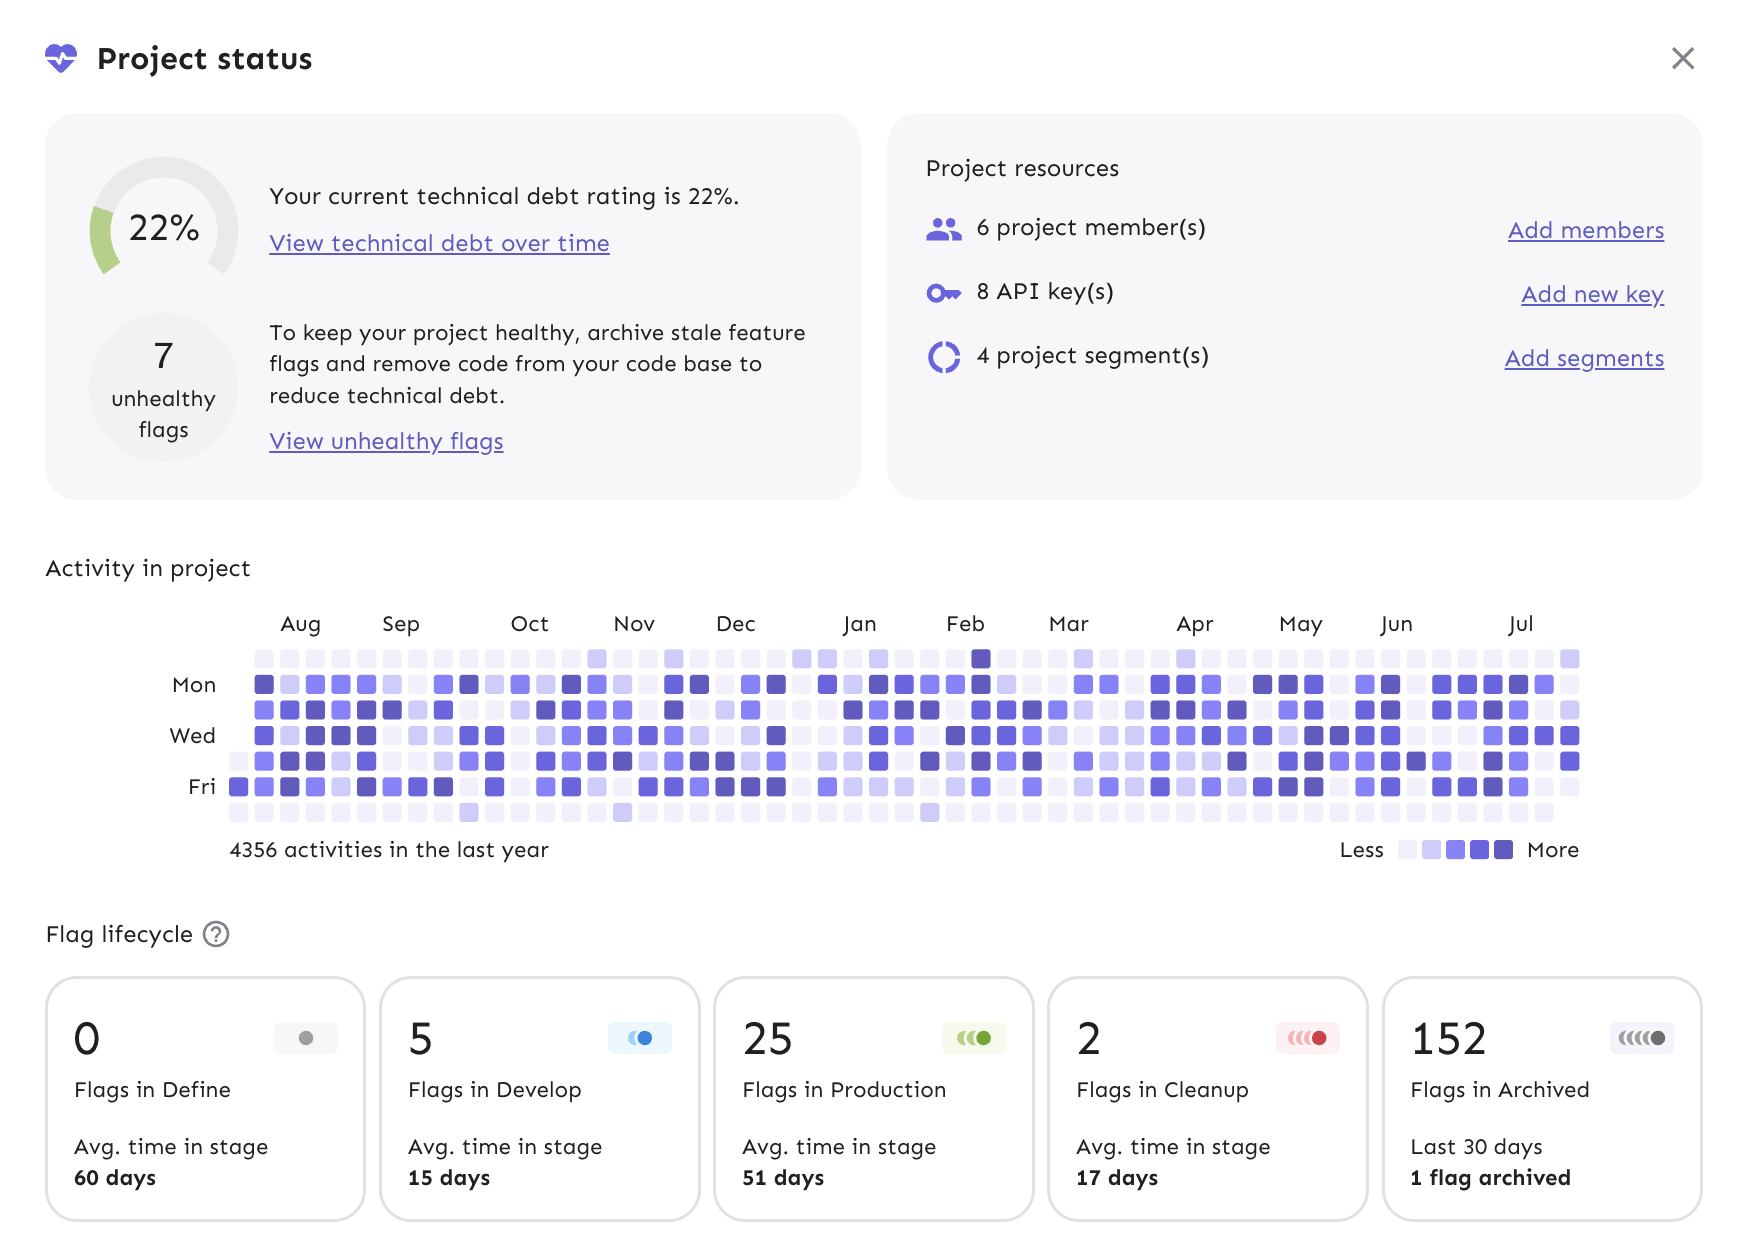The width and height of the screenshot is (1750, 1244).
Task: Click the 7 unhealthy flags circle
Action: click(x=163, y=388)
